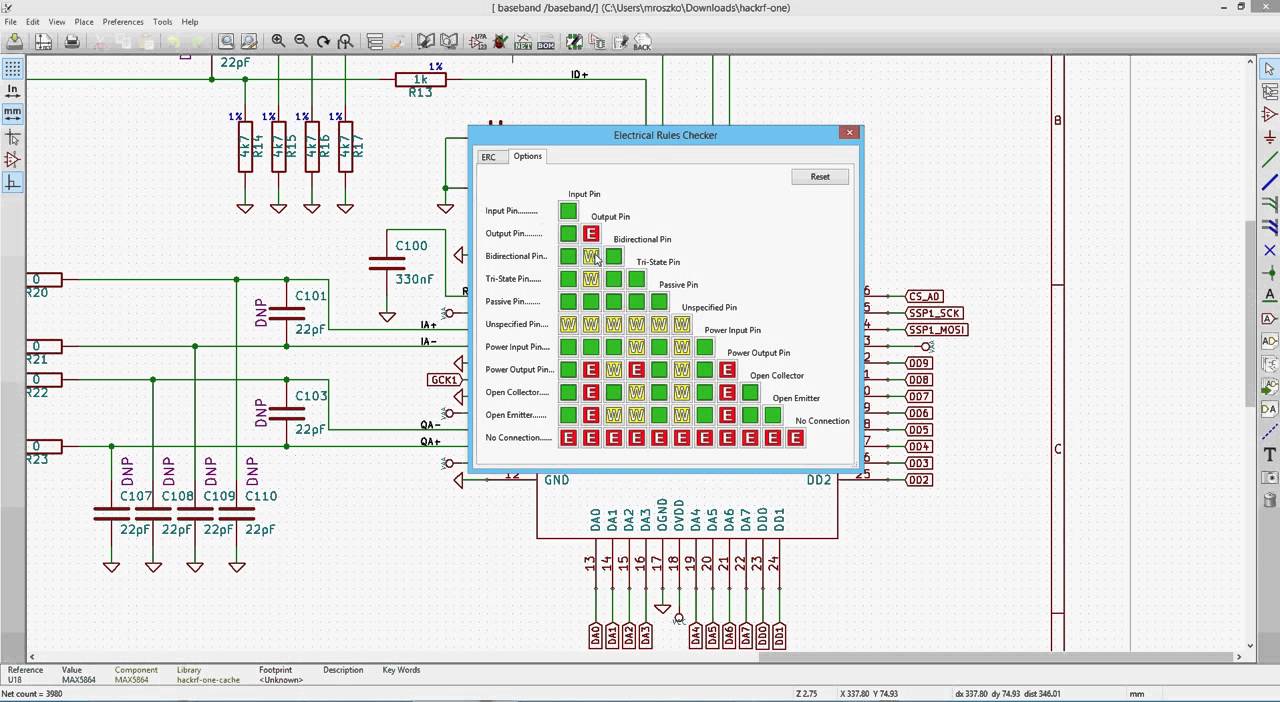
Task: Select the Place wire tool
Action: coord(1267,157)
